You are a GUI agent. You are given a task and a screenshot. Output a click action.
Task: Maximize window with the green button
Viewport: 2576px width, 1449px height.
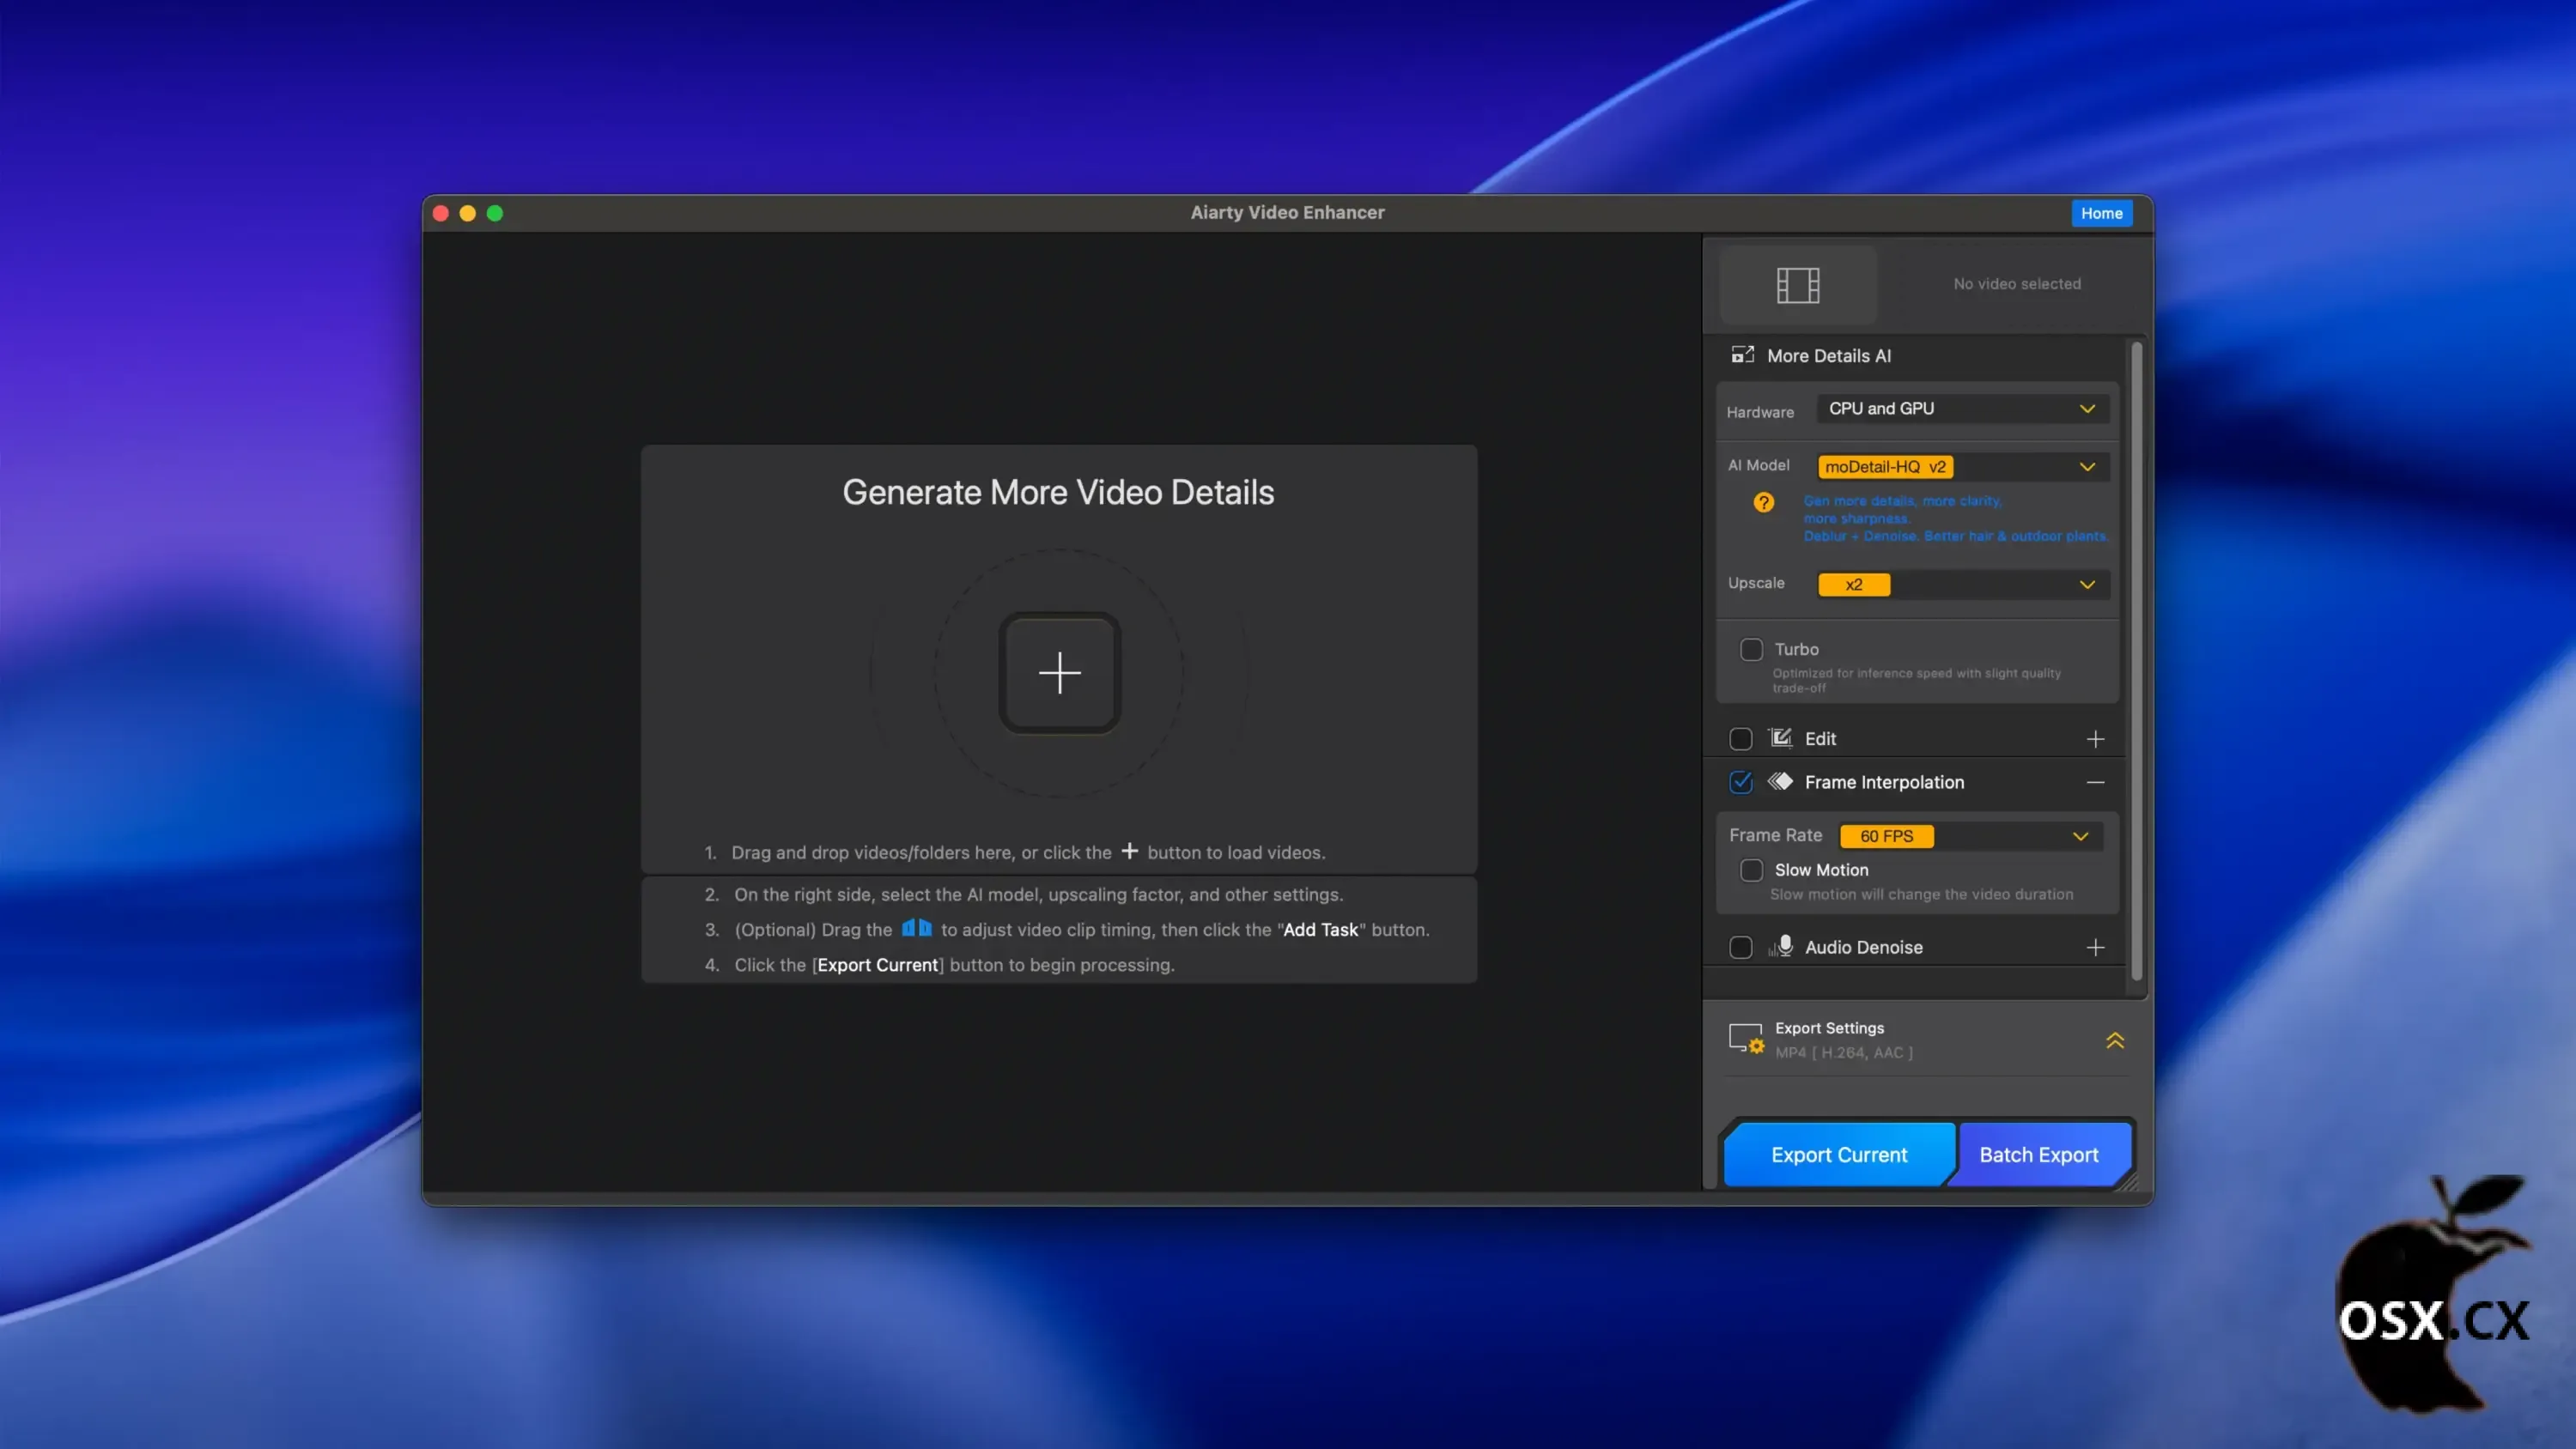(494, 213)
